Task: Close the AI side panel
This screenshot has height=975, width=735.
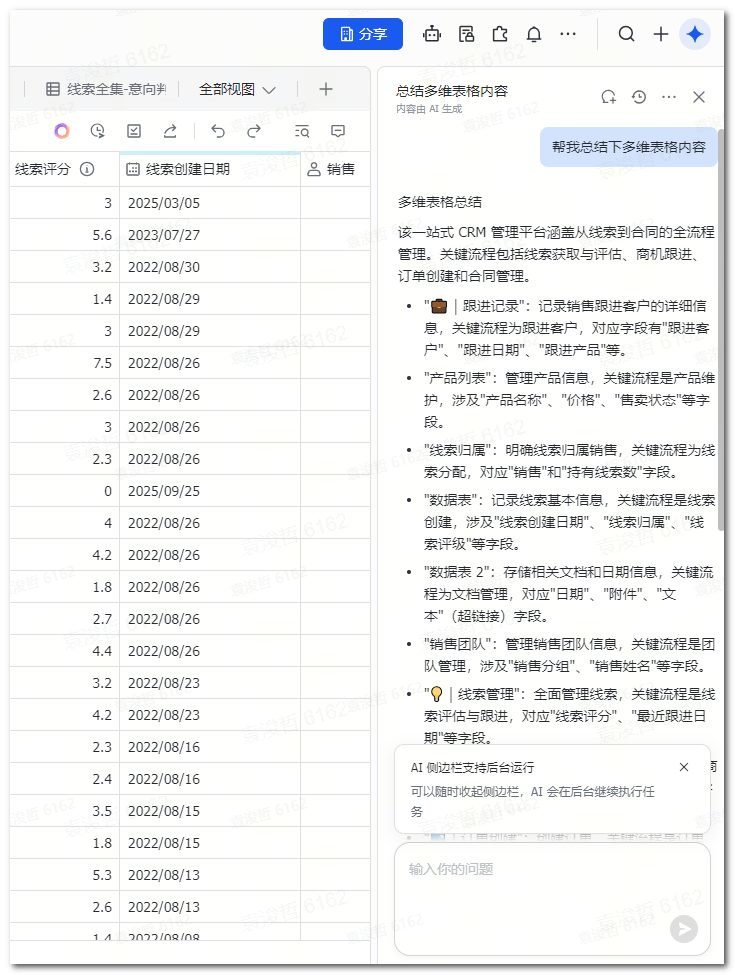Action: coord(699,97)
